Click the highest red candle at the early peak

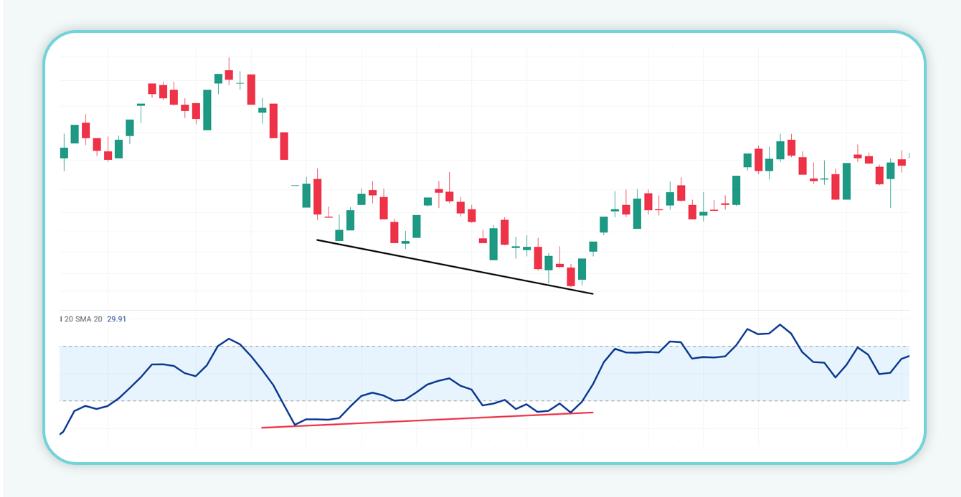(229, 74)
